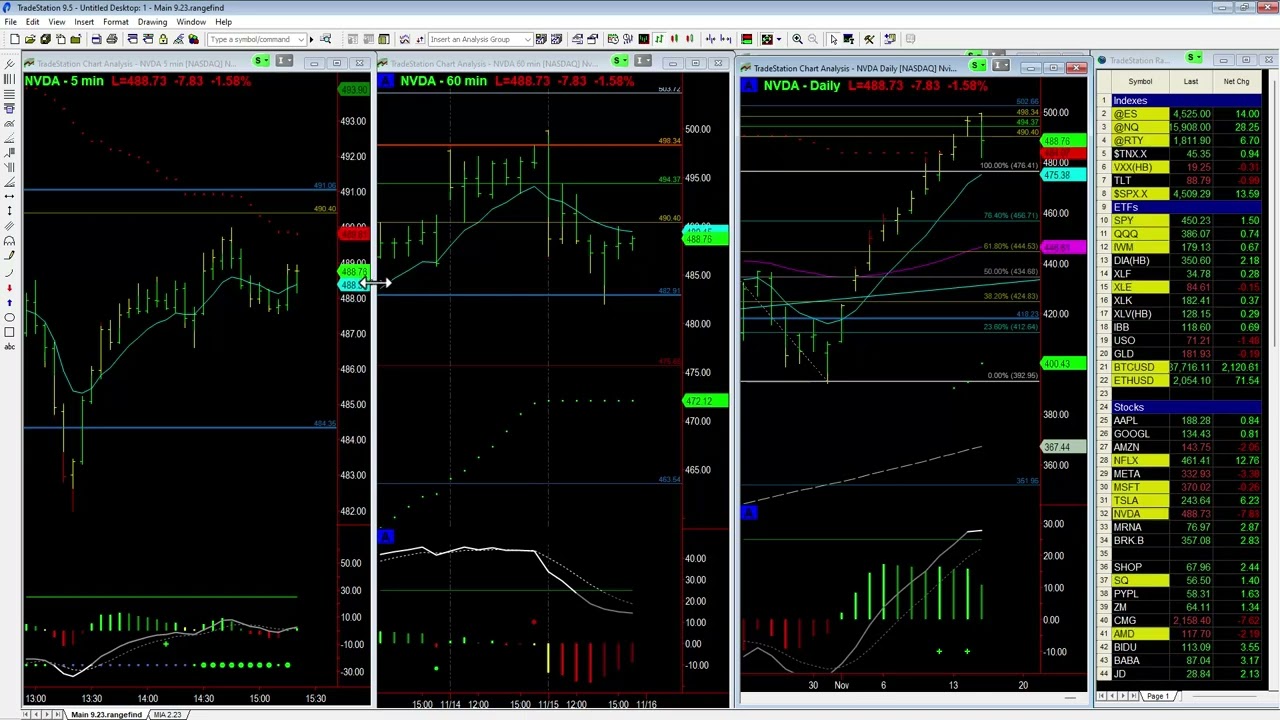Open the Edit menu
This screenshot has height=720, width=1280.
click(x=32, y=22)
